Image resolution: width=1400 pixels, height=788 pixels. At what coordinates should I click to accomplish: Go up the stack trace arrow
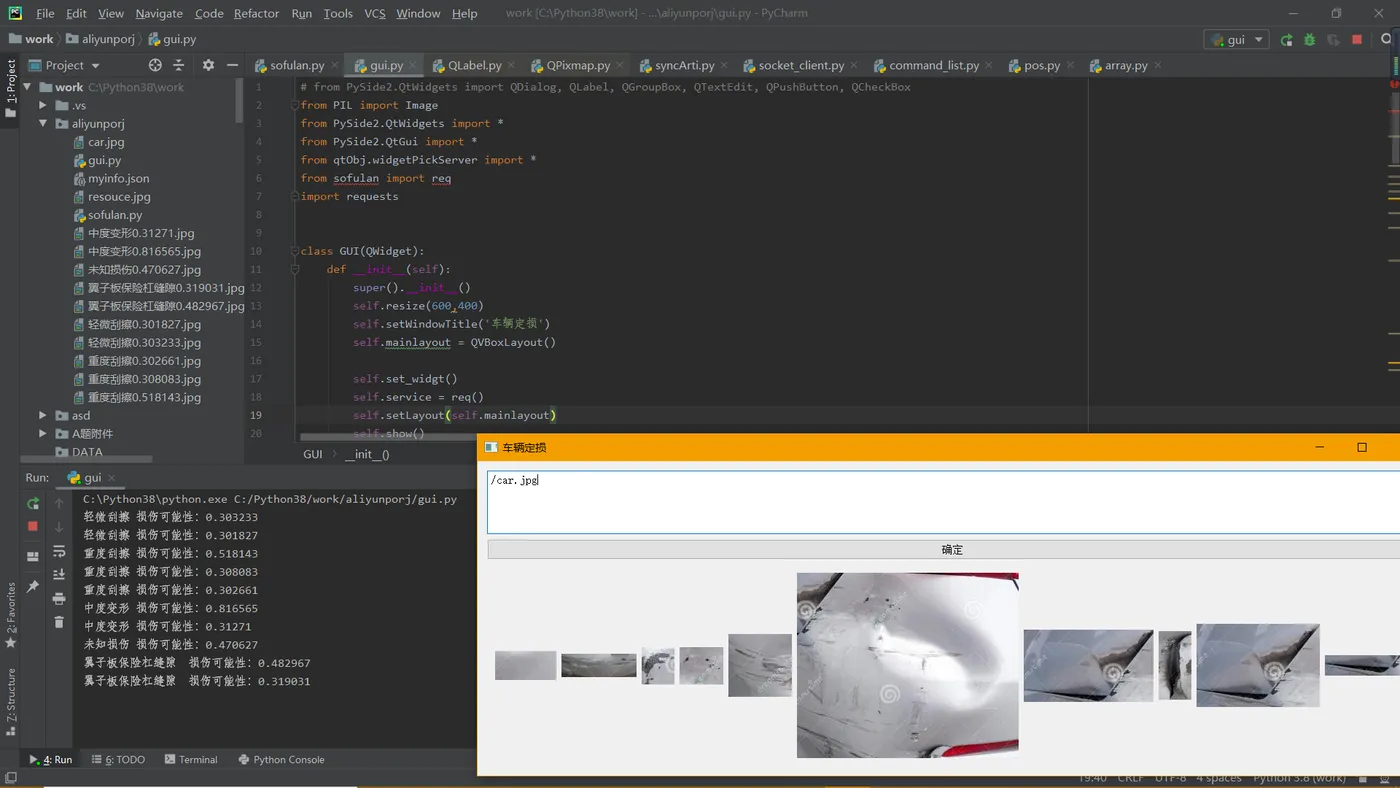point(59,503)
